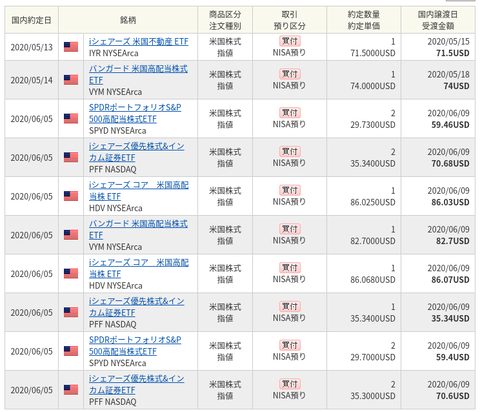
Task: Click the 2020/05/15 settlement date
Action: click(448, 42)
